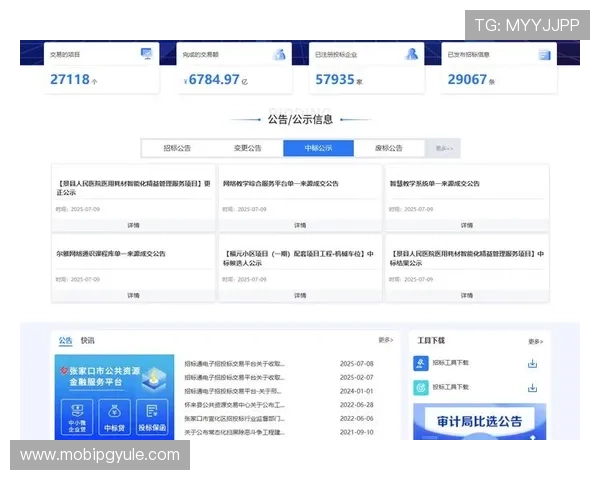Viewport: 600px width, 480px height.
Task: Switch to the 废标公告 tab
Action: [x=389, y=148]
